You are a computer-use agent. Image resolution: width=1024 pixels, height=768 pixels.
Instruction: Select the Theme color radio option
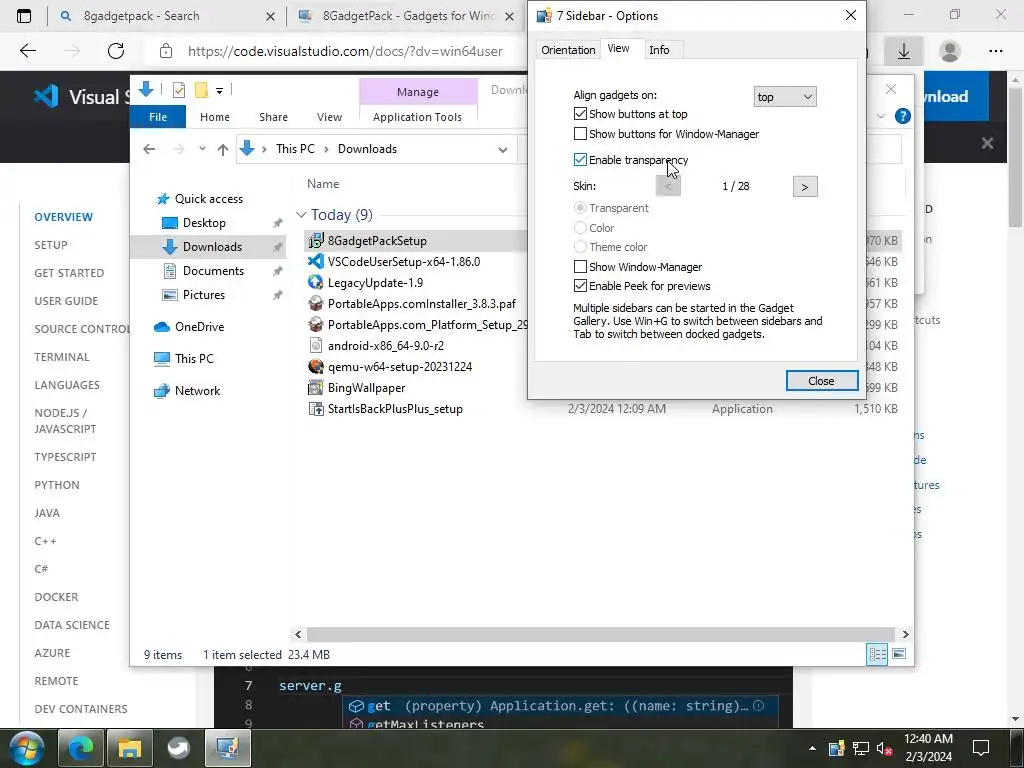tap(580, 247)
